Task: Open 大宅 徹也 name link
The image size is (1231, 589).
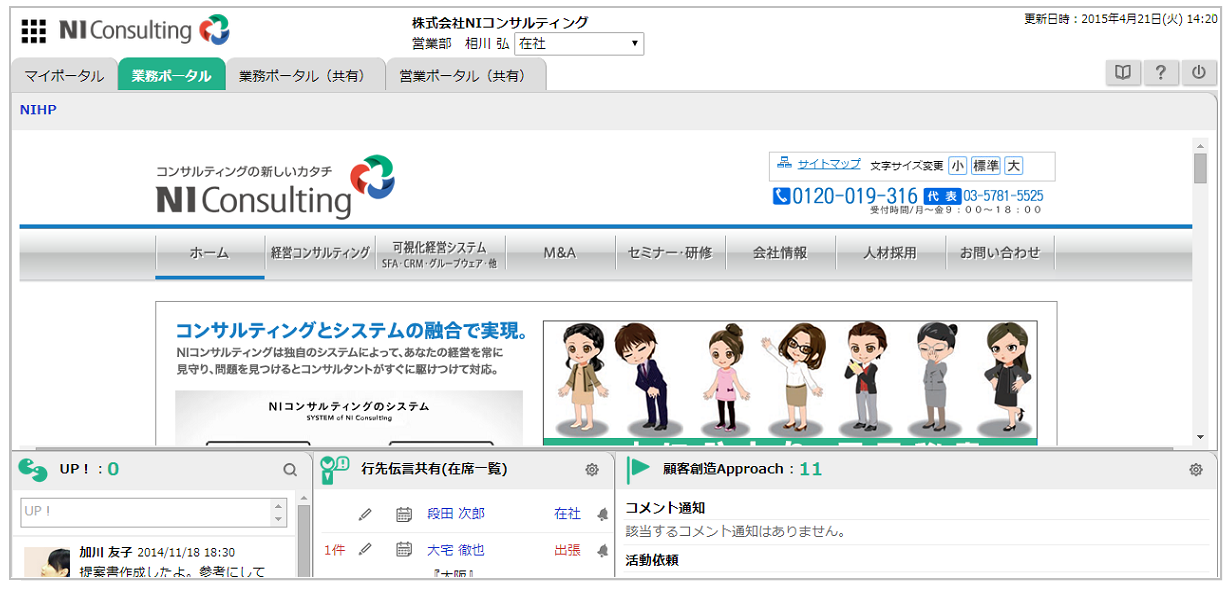Action: [x=456, y=549]
